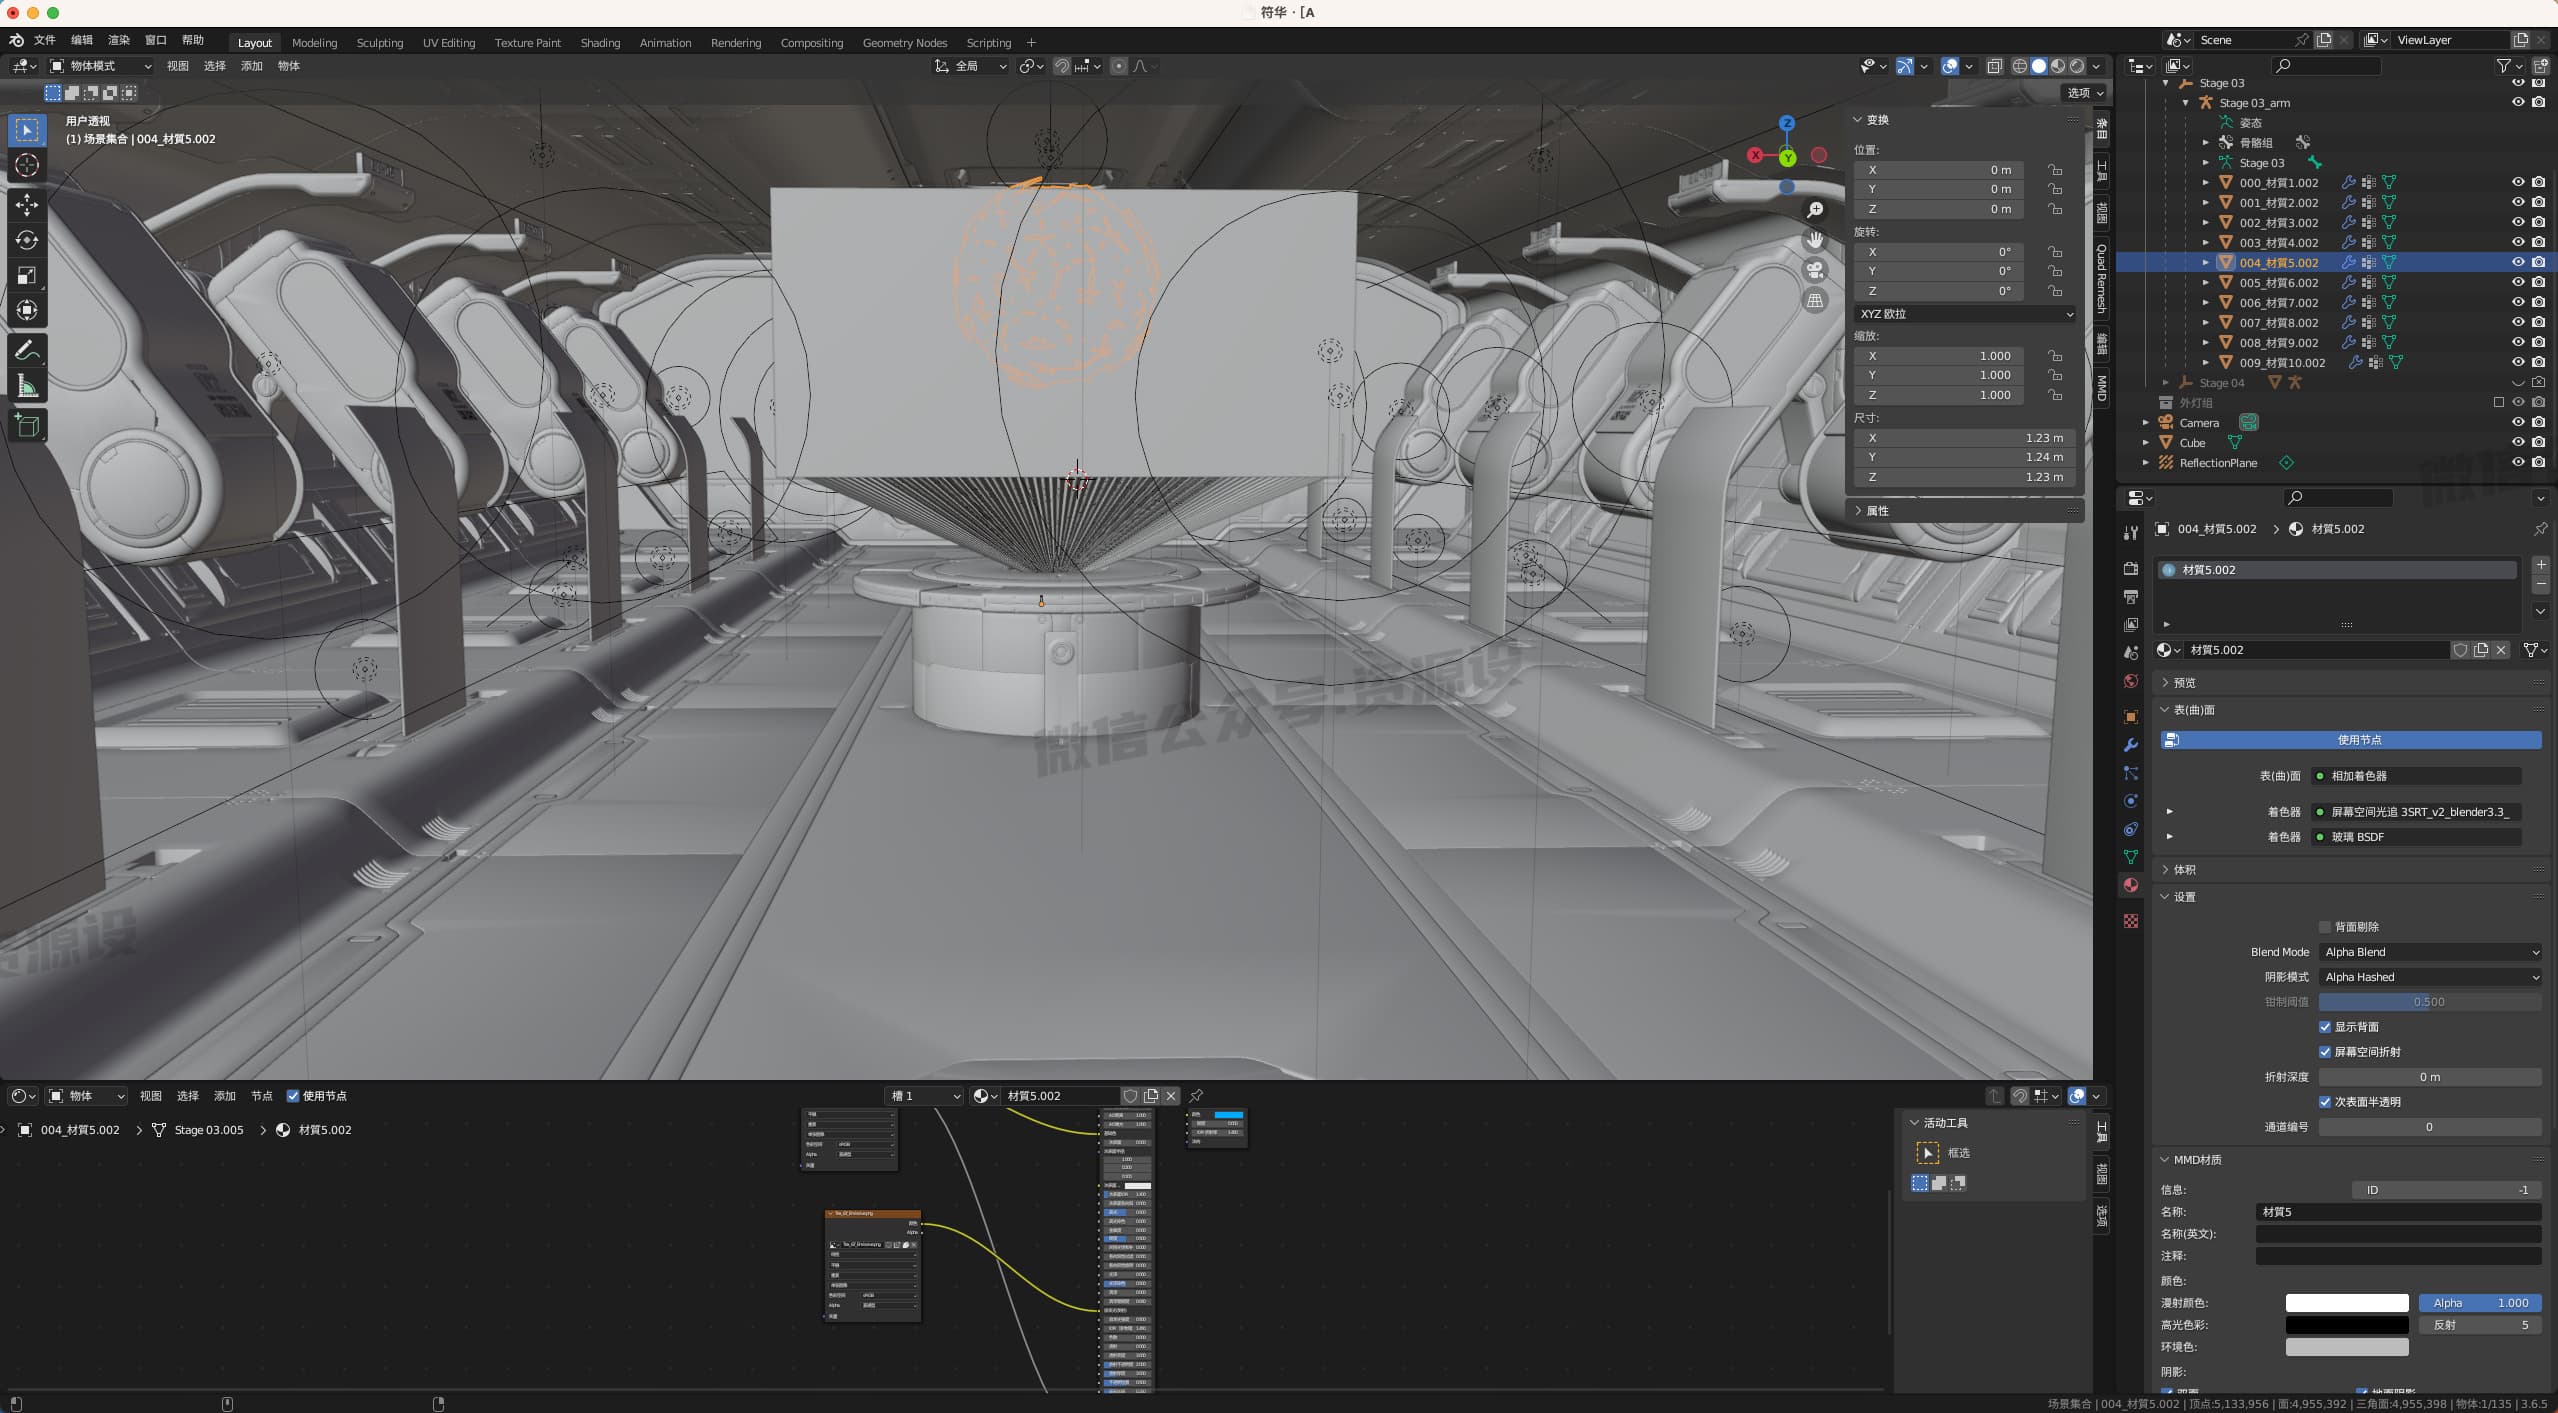Open the World properties tab

(2131, 681)
